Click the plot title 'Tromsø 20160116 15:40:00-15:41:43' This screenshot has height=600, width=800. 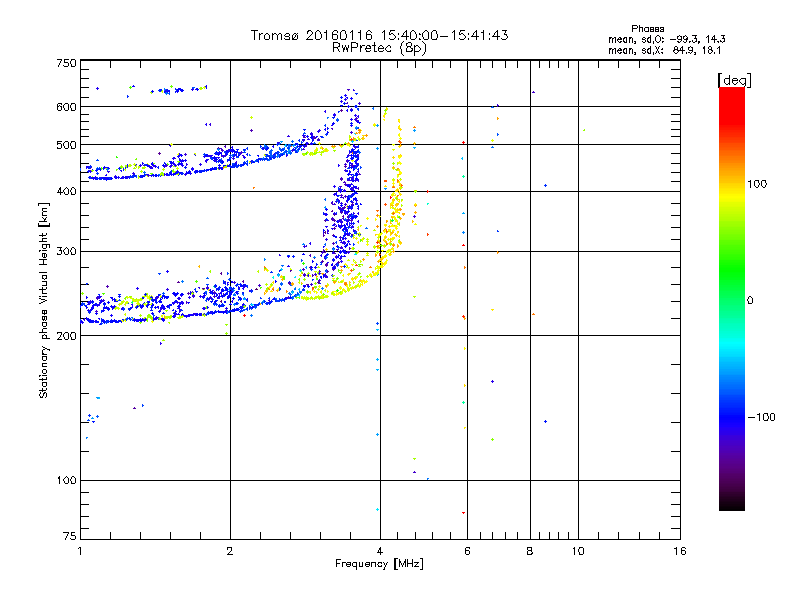379,35
